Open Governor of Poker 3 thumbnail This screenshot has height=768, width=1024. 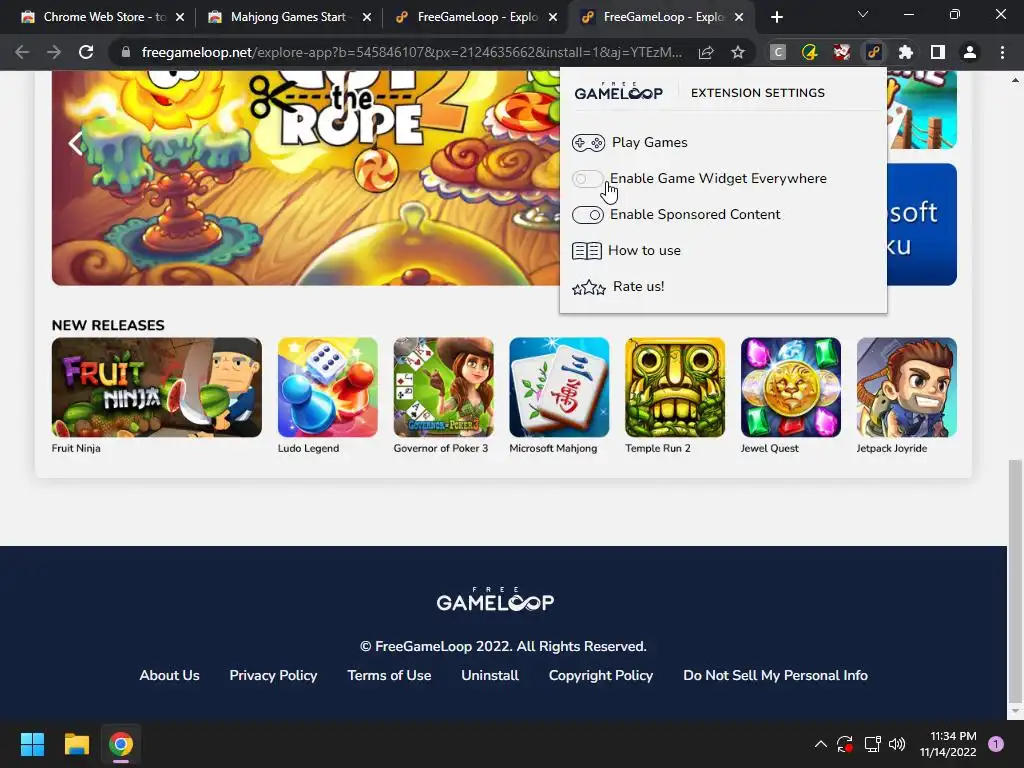(x=443, y=387)
